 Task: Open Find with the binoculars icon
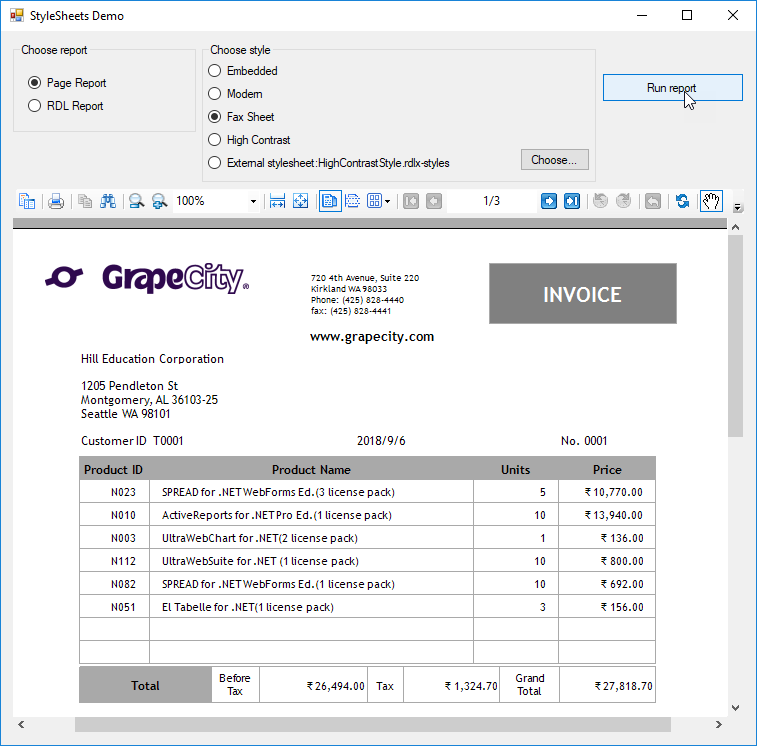(108, 201)
